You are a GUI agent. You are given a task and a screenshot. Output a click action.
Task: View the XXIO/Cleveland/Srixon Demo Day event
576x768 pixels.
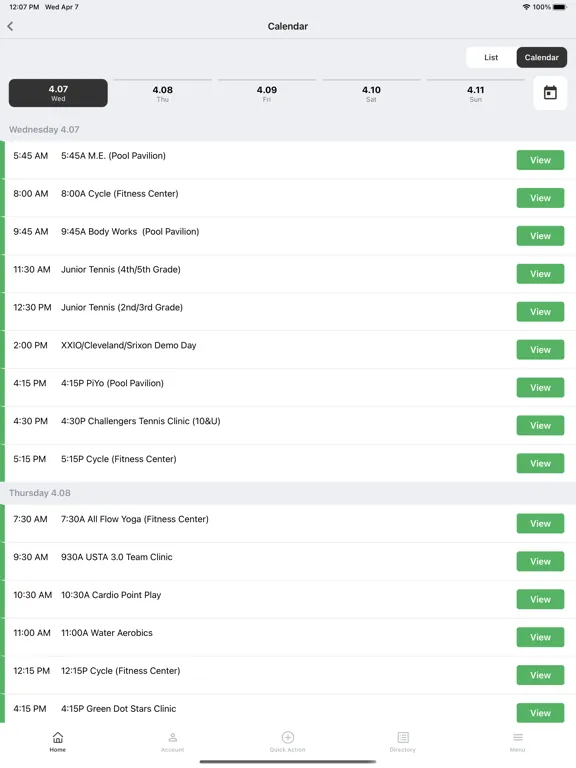[x=540, y=350]
